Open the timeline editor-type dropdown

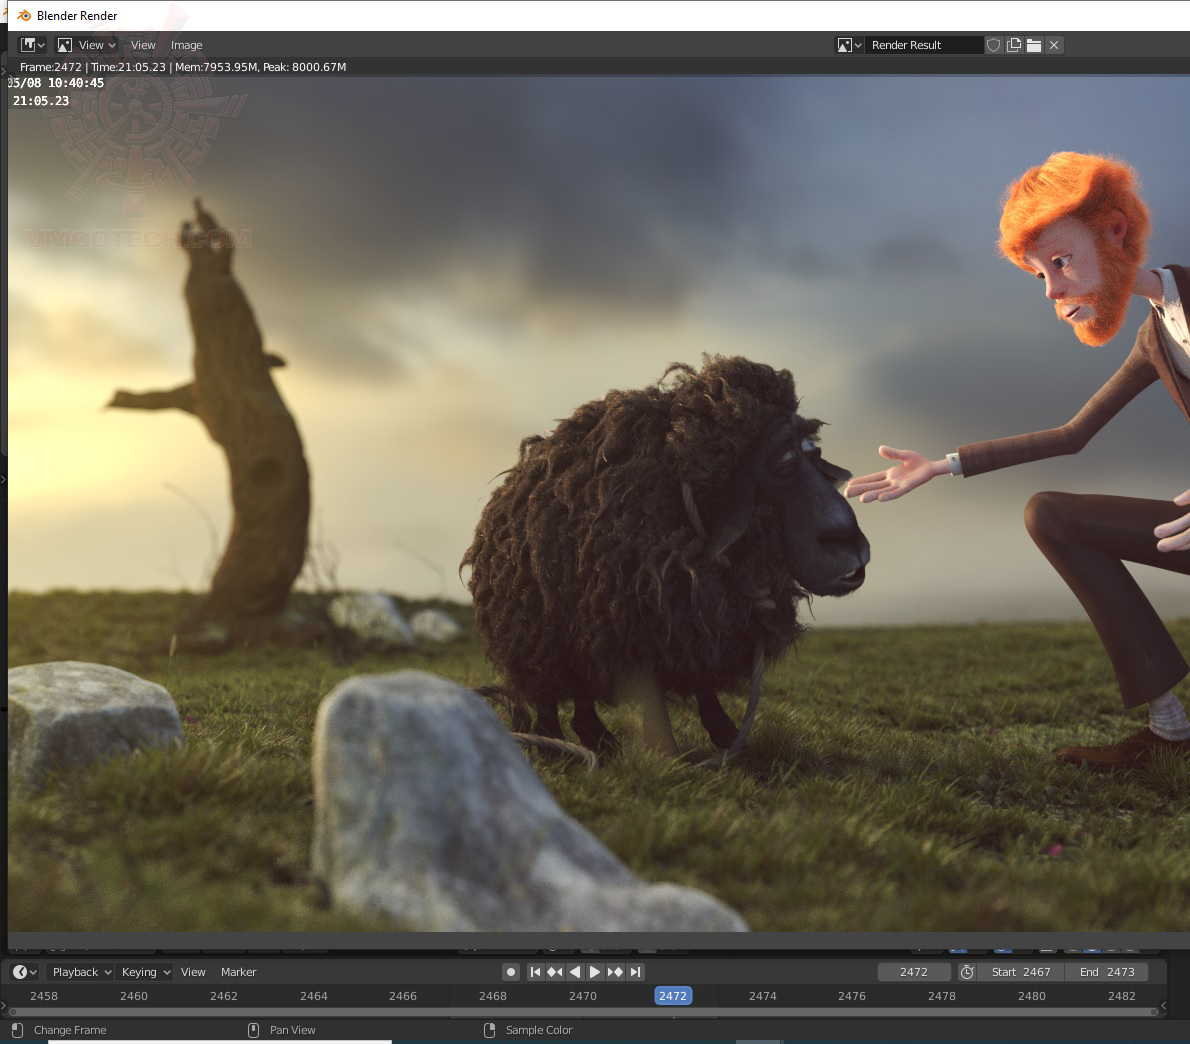(x=24, y=972)
